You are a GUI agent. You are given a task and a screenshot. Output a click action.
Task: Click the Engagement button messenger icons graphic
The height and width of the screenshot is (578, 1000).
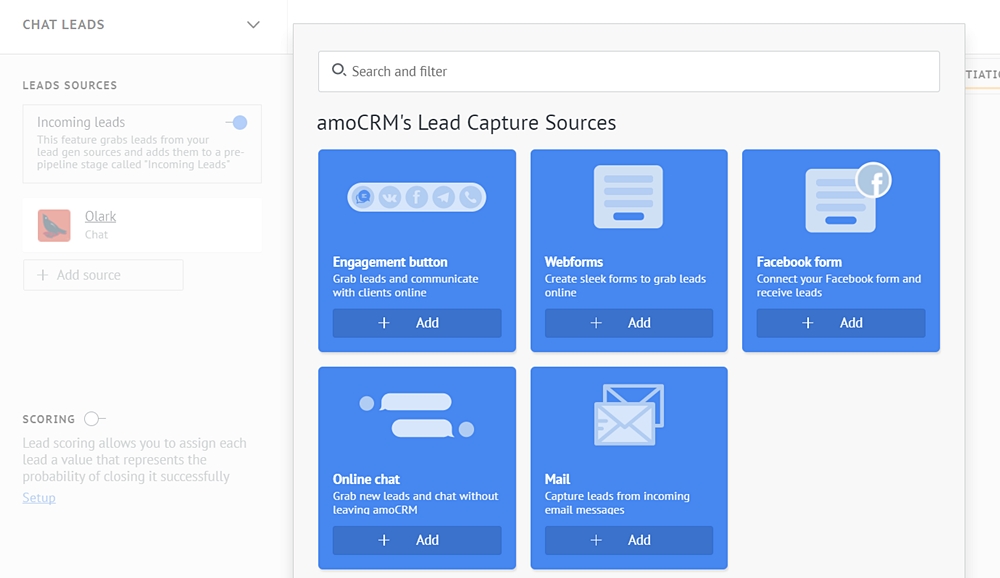[x=416, y=197]
